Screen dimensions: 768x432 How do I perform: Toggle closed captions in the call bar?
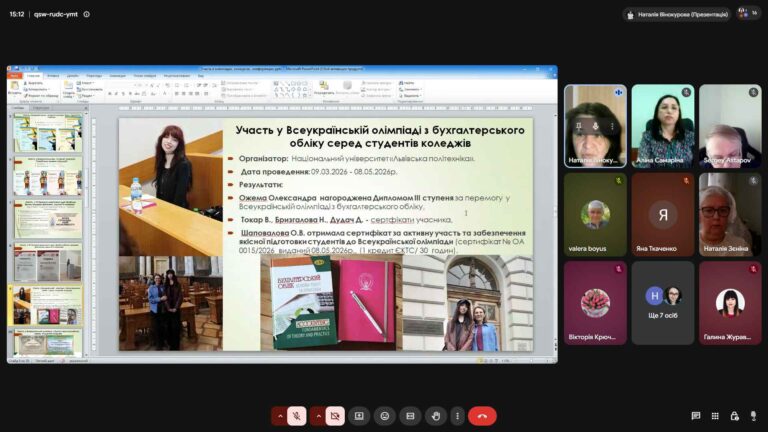click(410, 416)
